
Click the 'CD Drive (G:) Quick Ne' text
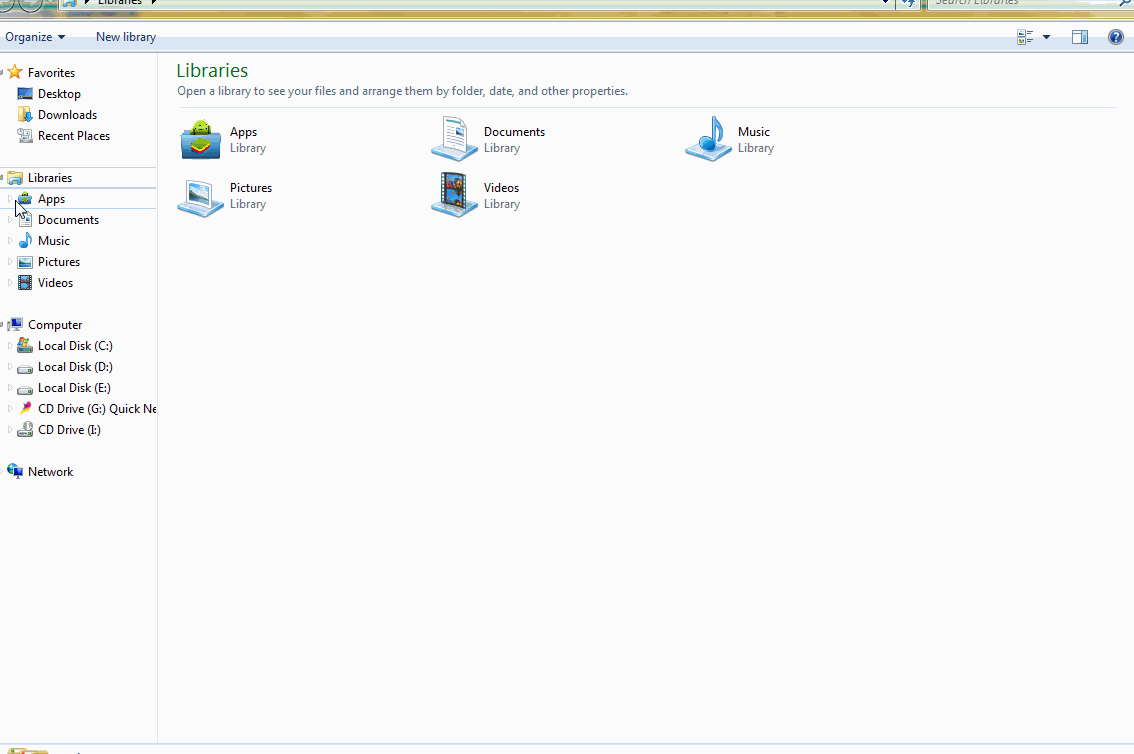click(x=97, y=409)
